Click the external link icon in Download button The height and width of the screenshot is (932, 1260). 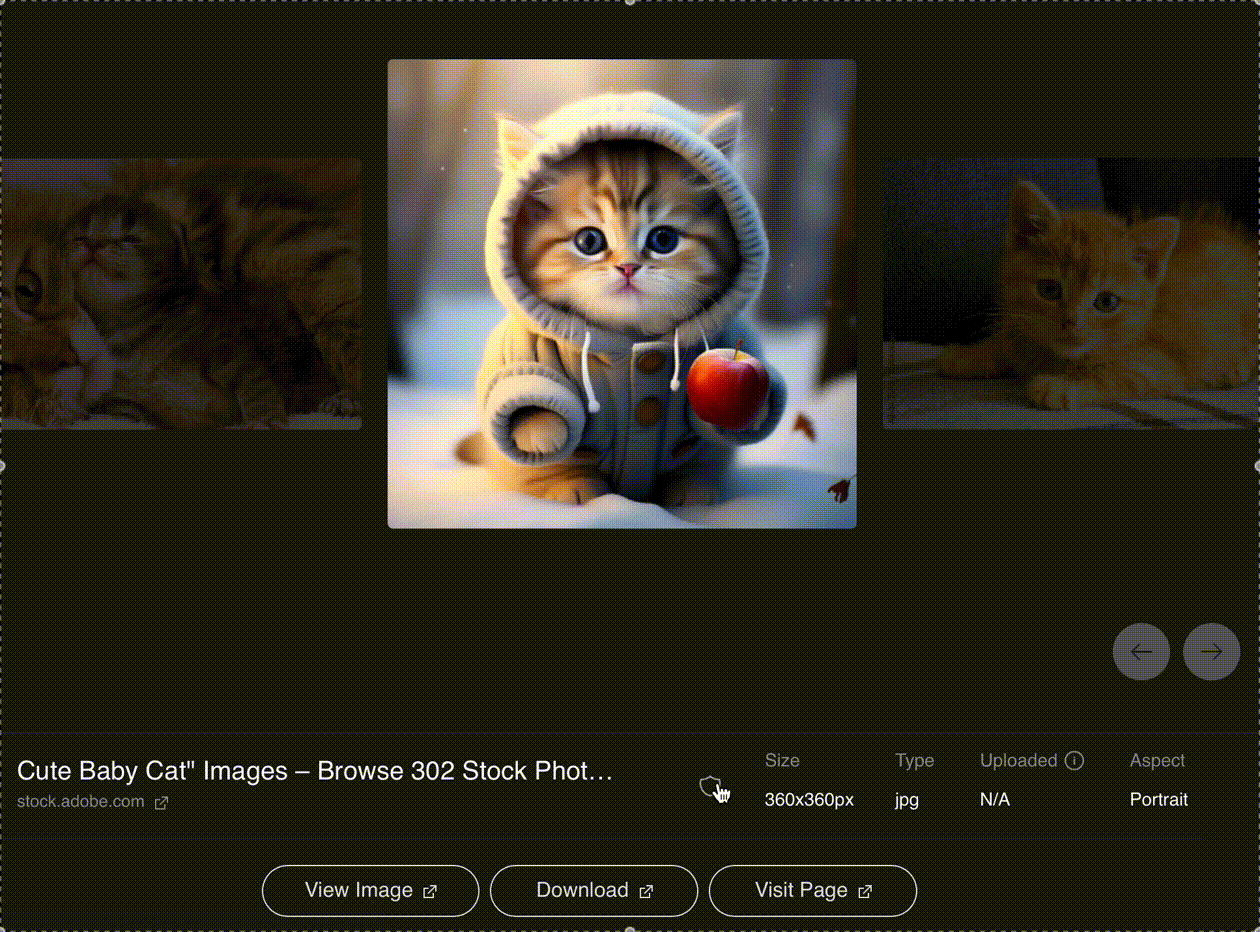point(646,890)
